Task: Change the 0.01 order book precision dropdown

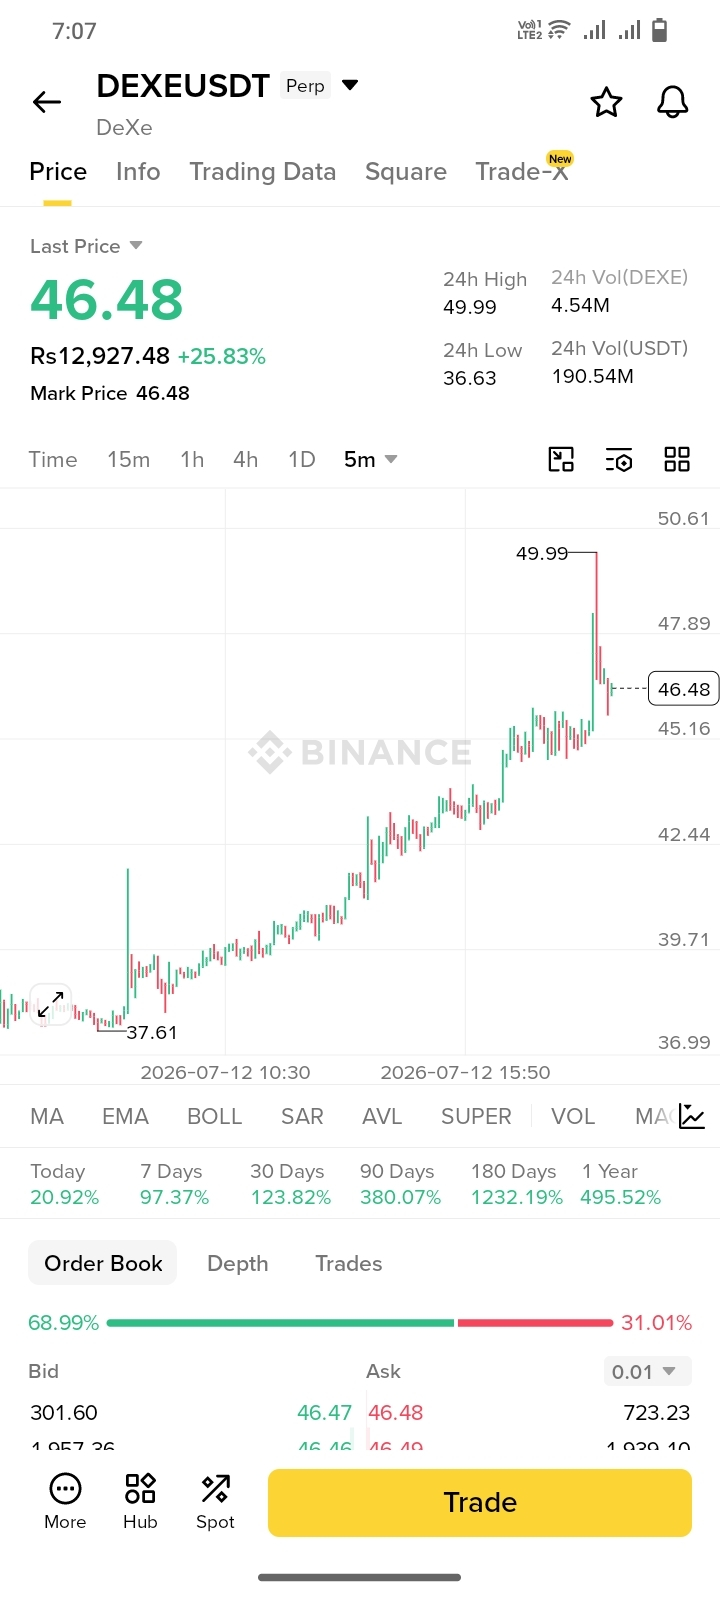Action: [x=647, y=1372]
